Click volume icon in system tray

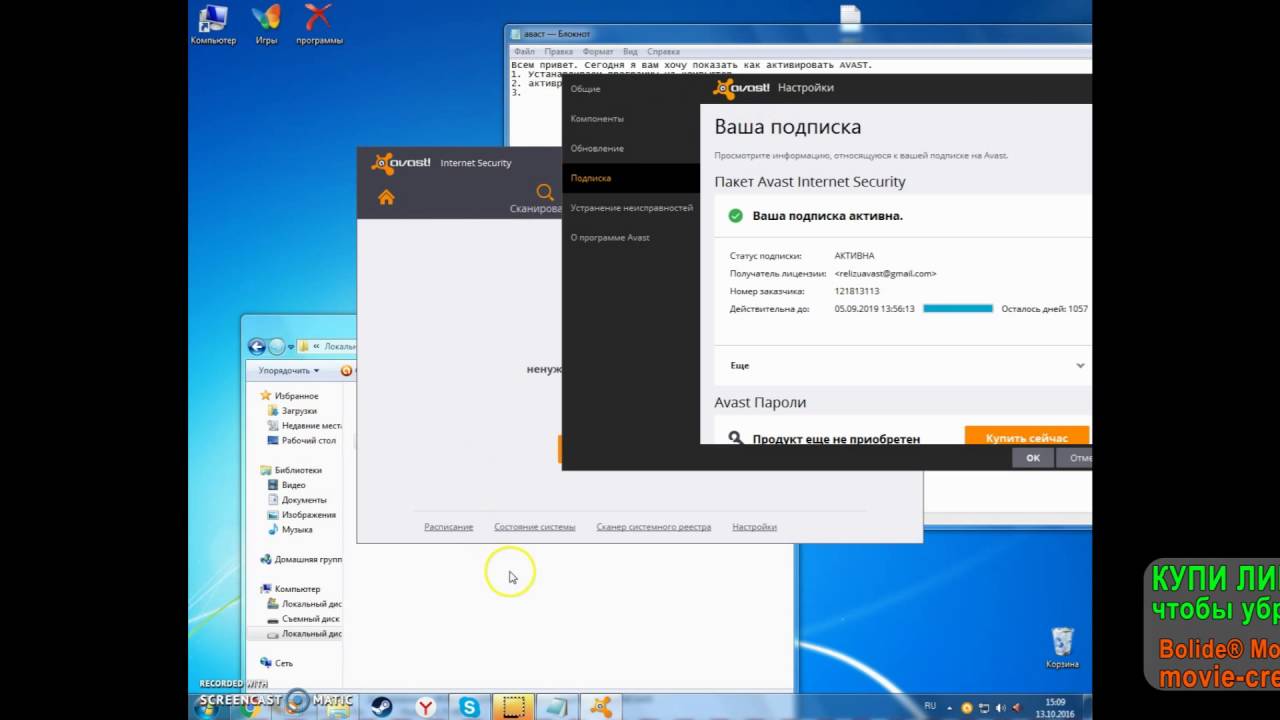pos(1002,707)
